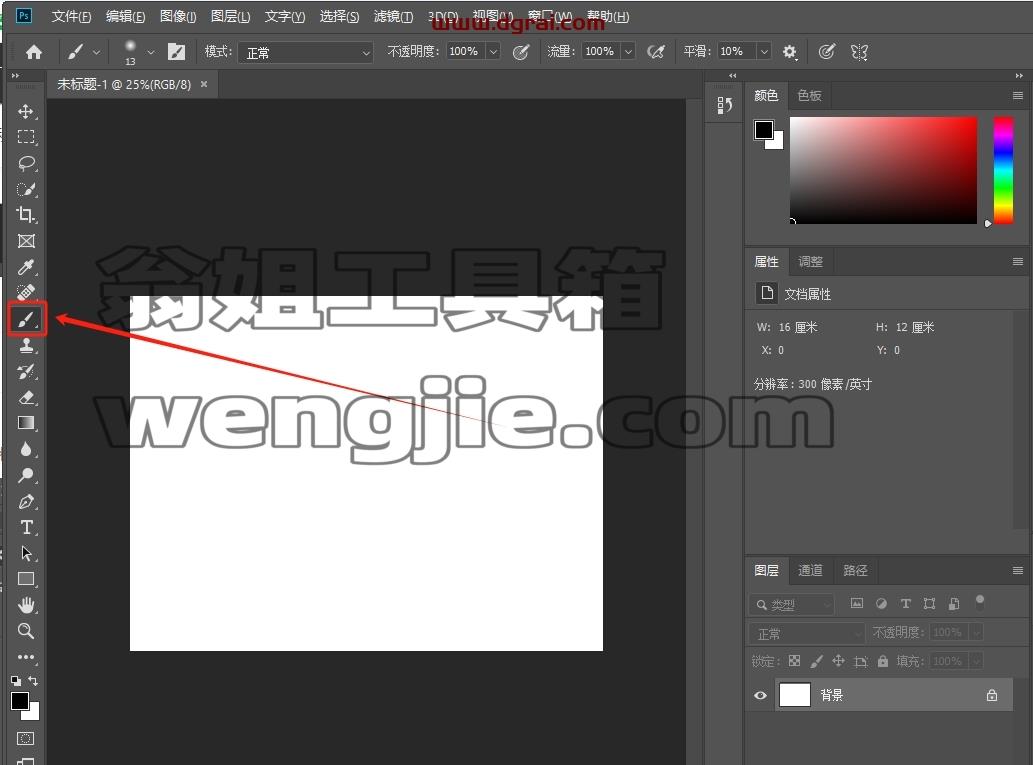
Task: Switch to the 调整 tab
Action: (810, 262)
